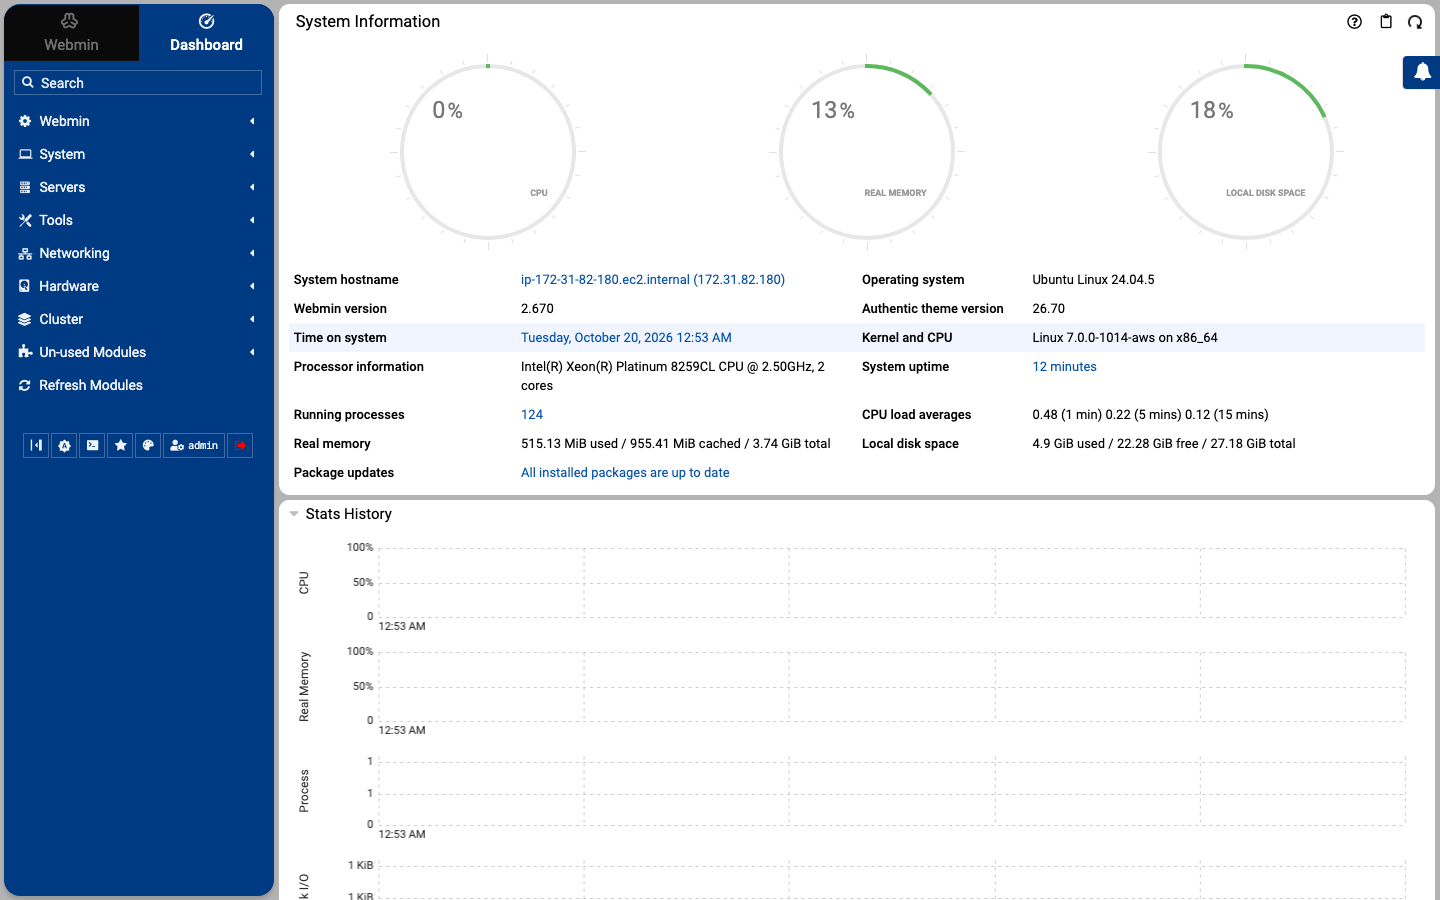Refresh system information with the reload icon
Screen dimensions: 1440x900
point(1415,22)
